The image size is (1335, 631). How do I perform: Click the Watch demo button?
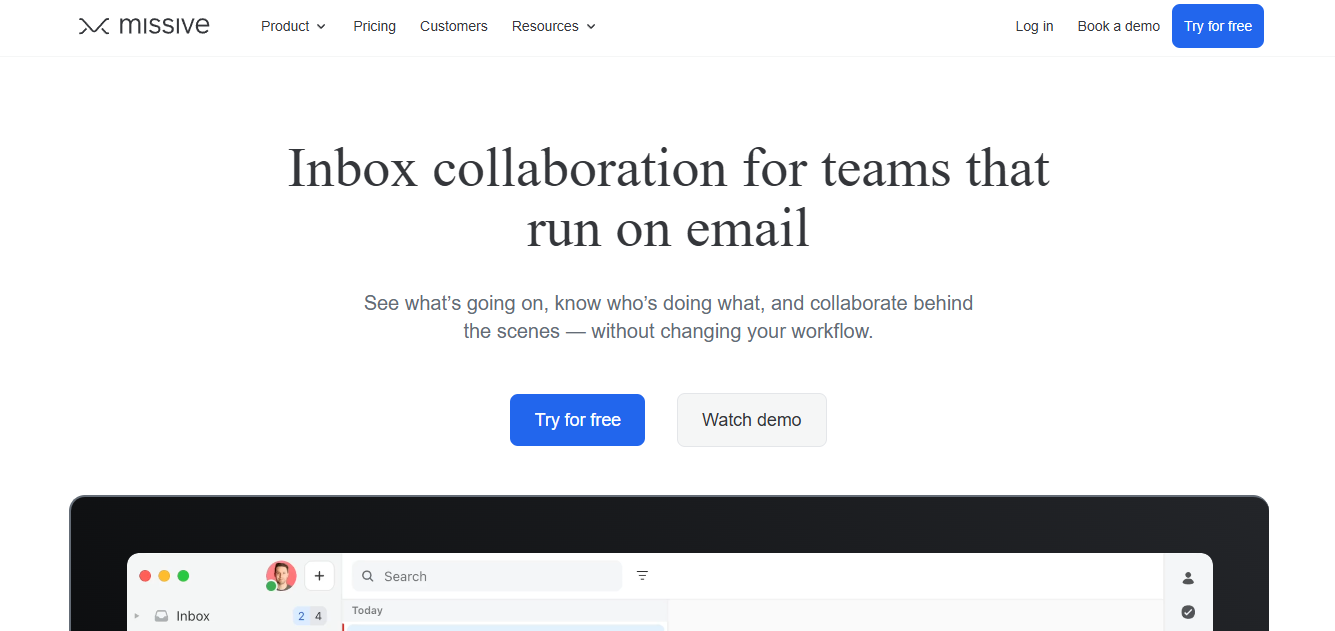752,420
